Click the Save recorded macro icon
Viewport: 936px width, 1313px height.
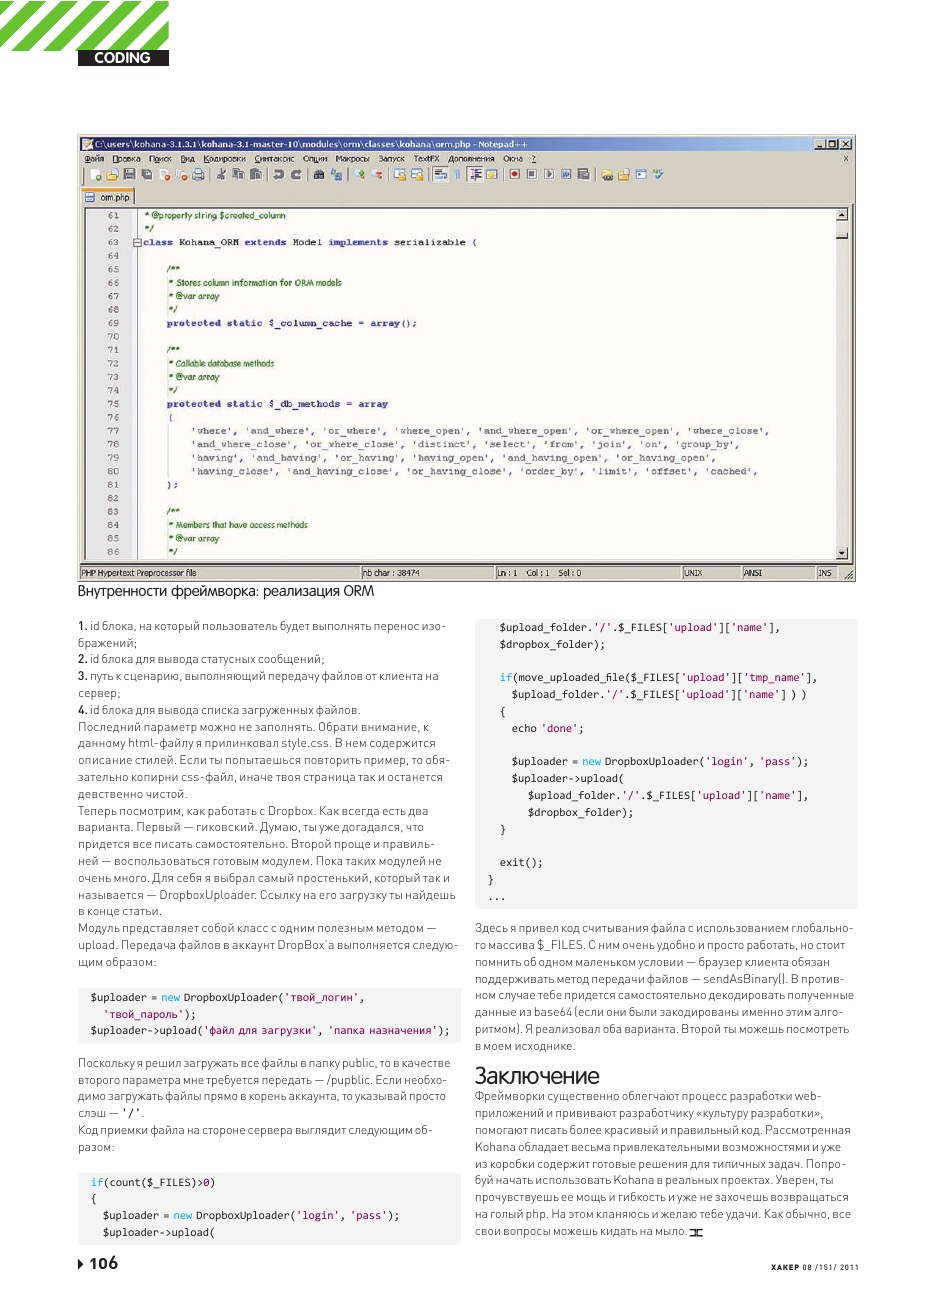pyautogui.click(x=583, y=175)
